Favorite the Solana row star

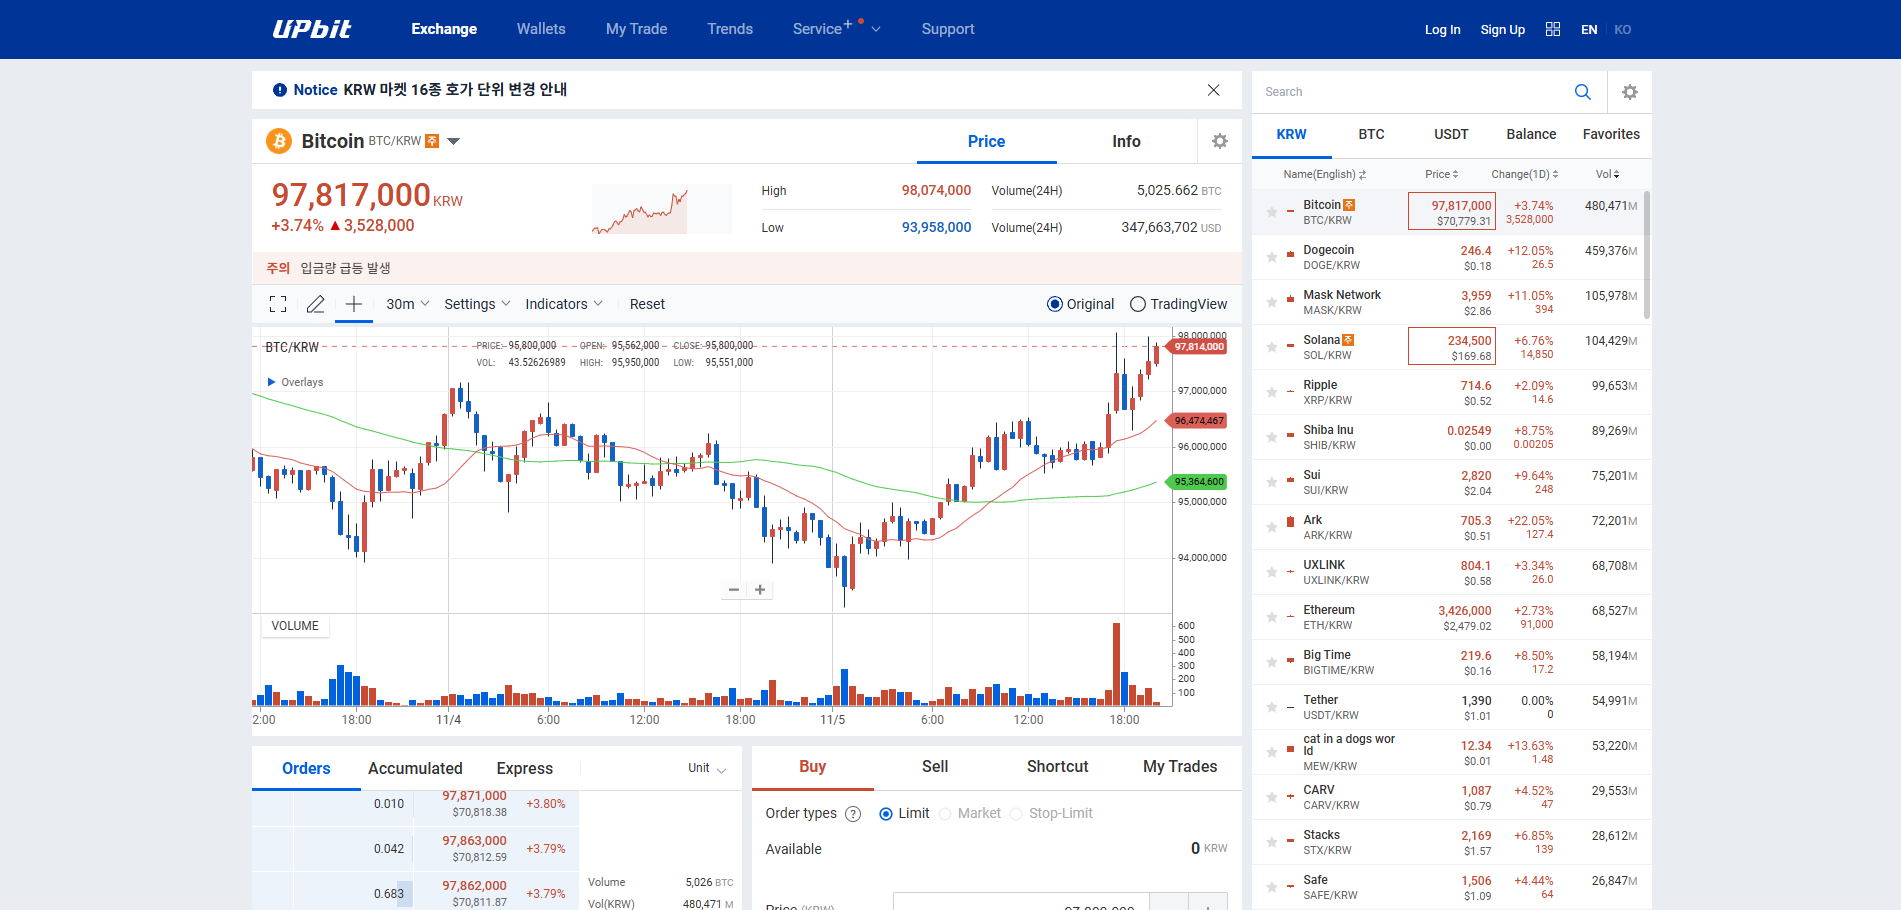click(1272, 347)
